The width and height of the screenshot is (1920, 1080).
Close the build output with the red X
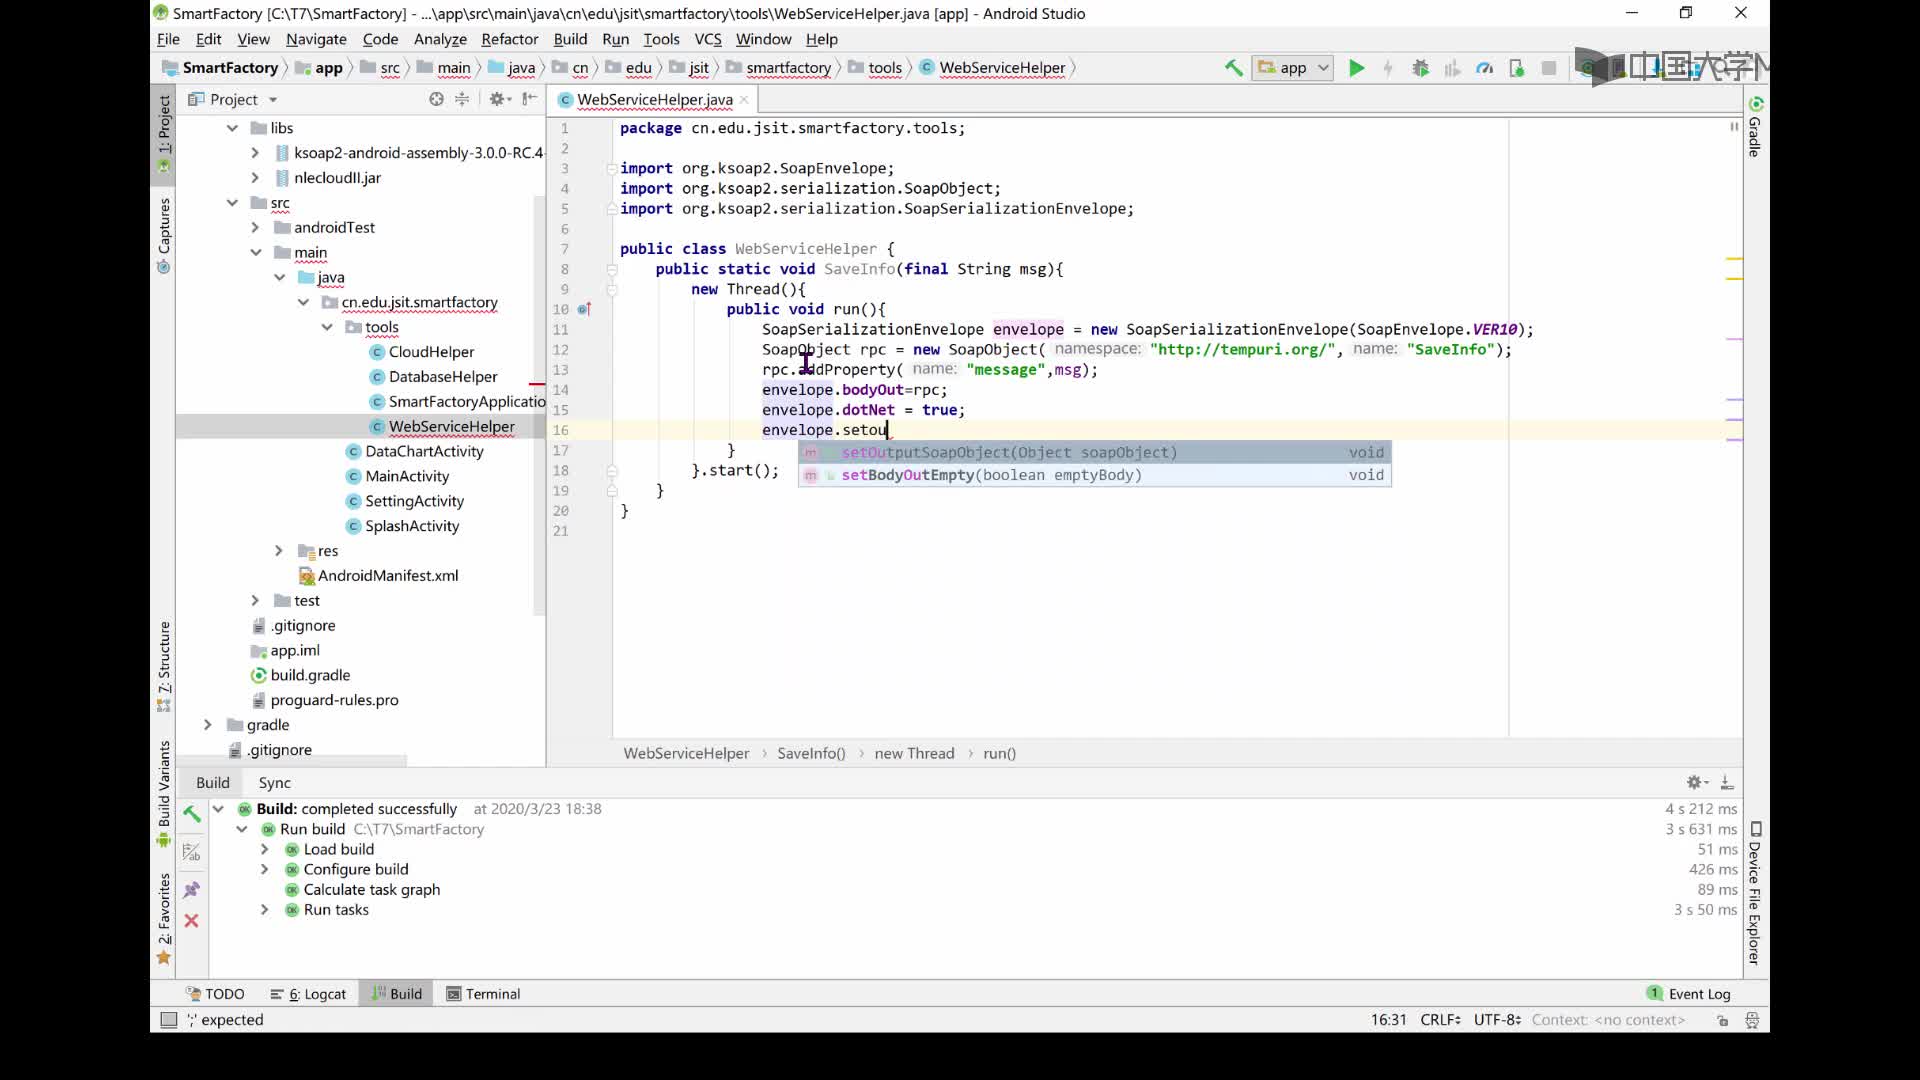click(x=191, y=921)
